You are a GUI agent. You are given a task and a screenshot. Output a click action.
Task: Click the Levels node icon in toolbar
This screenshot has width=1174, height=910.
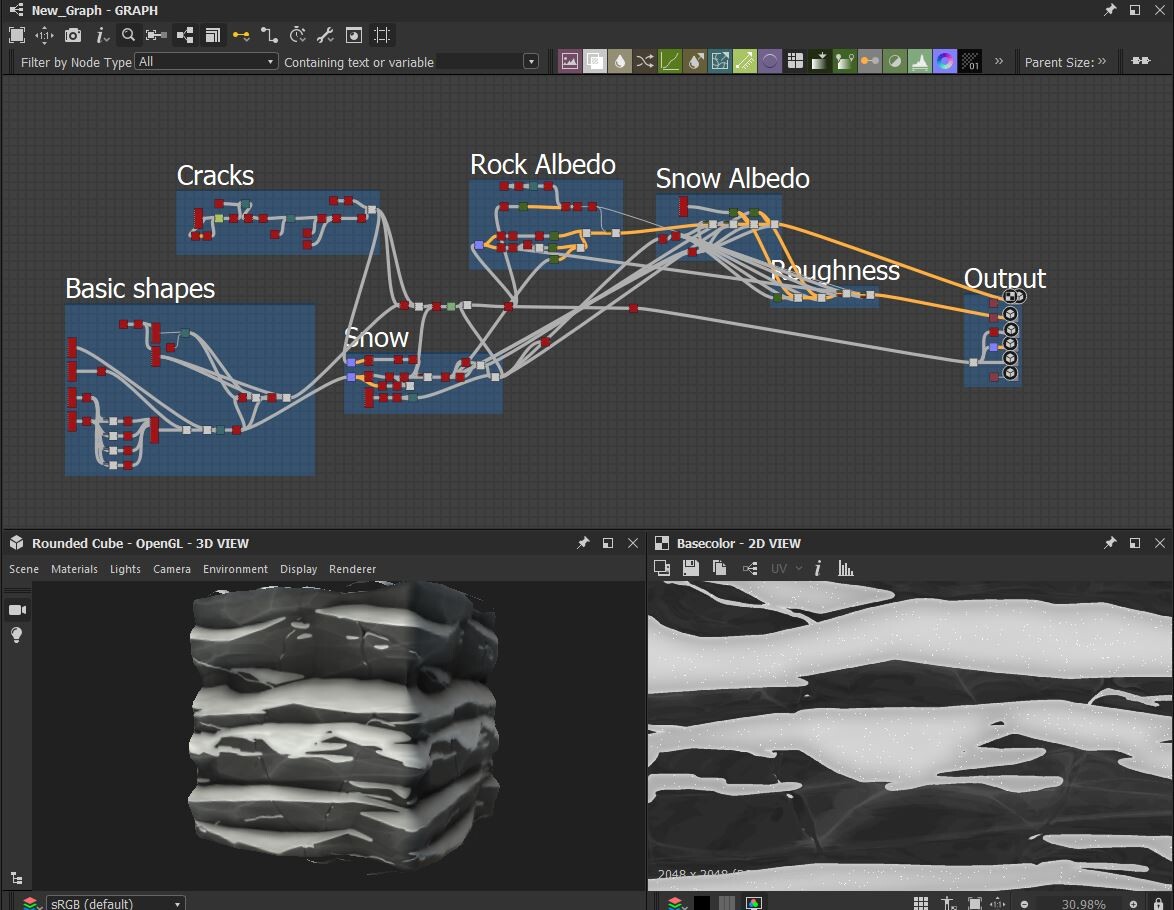920,61
